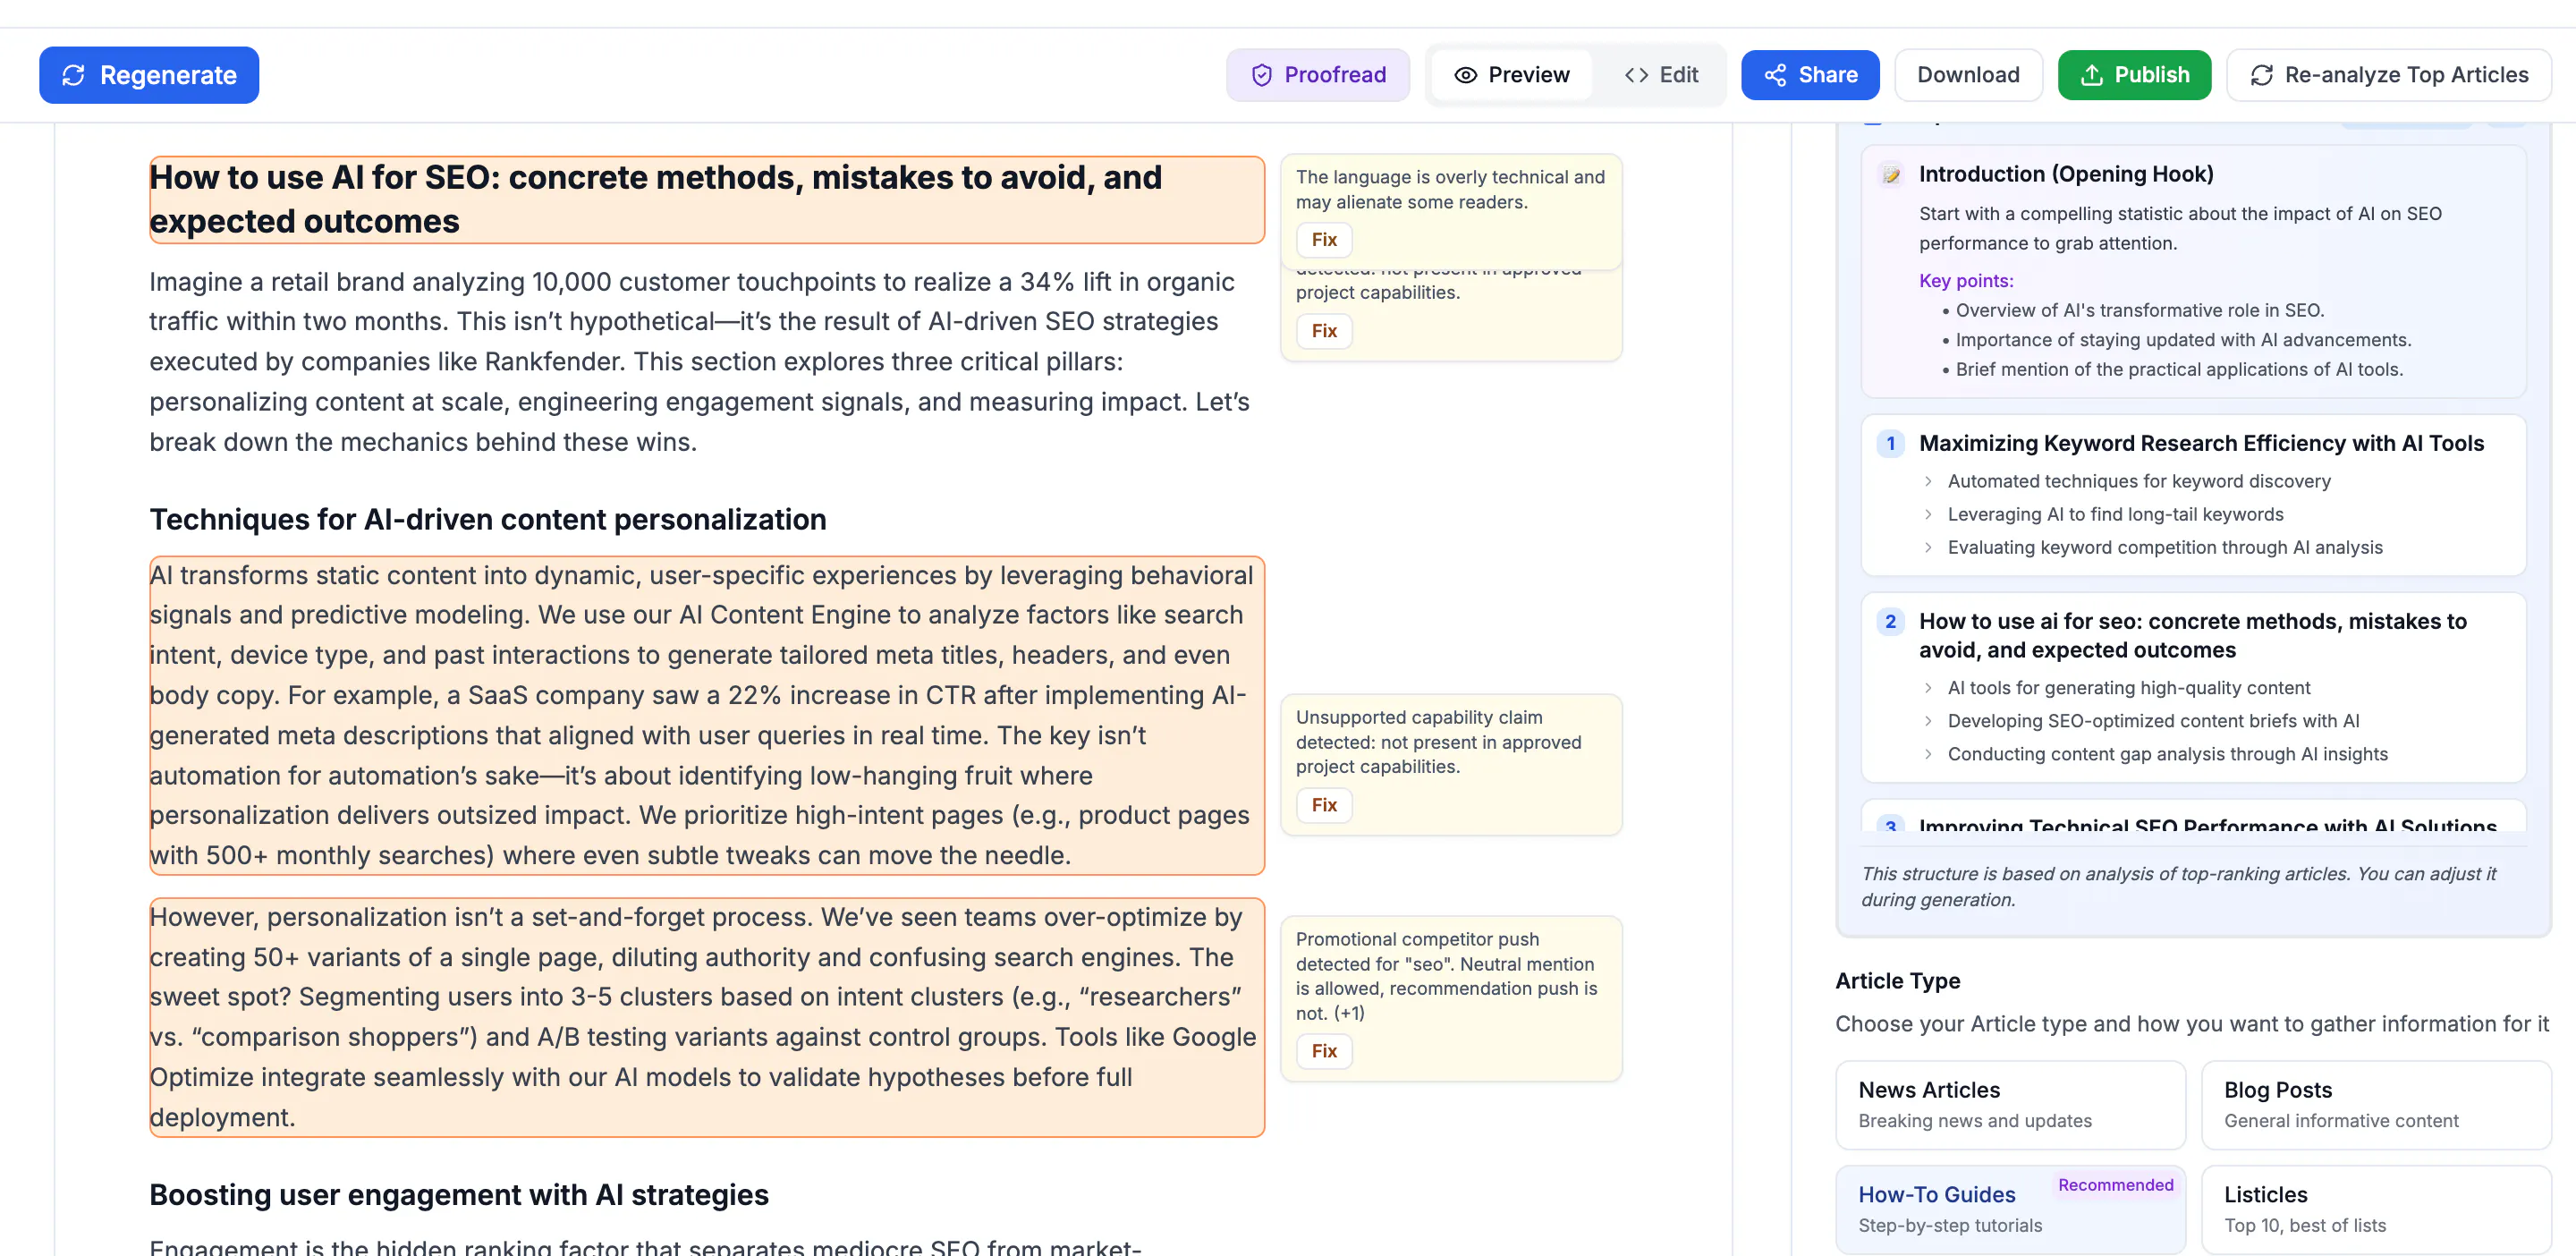
Task: Select the News Articles article type
Action: pos(2009,1104)
